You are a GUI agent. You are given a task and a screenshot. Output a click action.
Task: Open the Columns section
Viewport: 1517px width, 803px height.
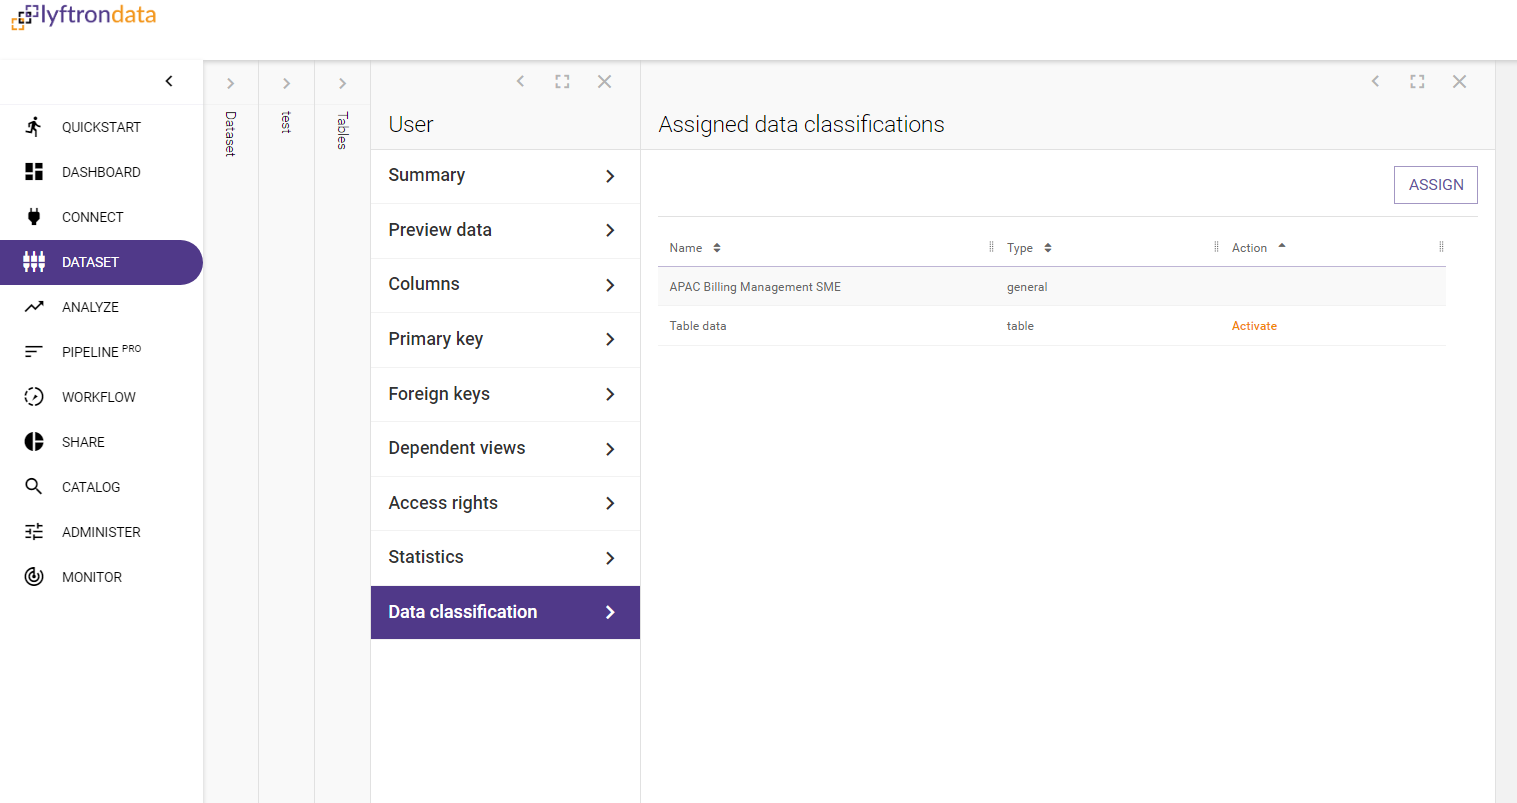pyautogui.click(x=505, y=285)
